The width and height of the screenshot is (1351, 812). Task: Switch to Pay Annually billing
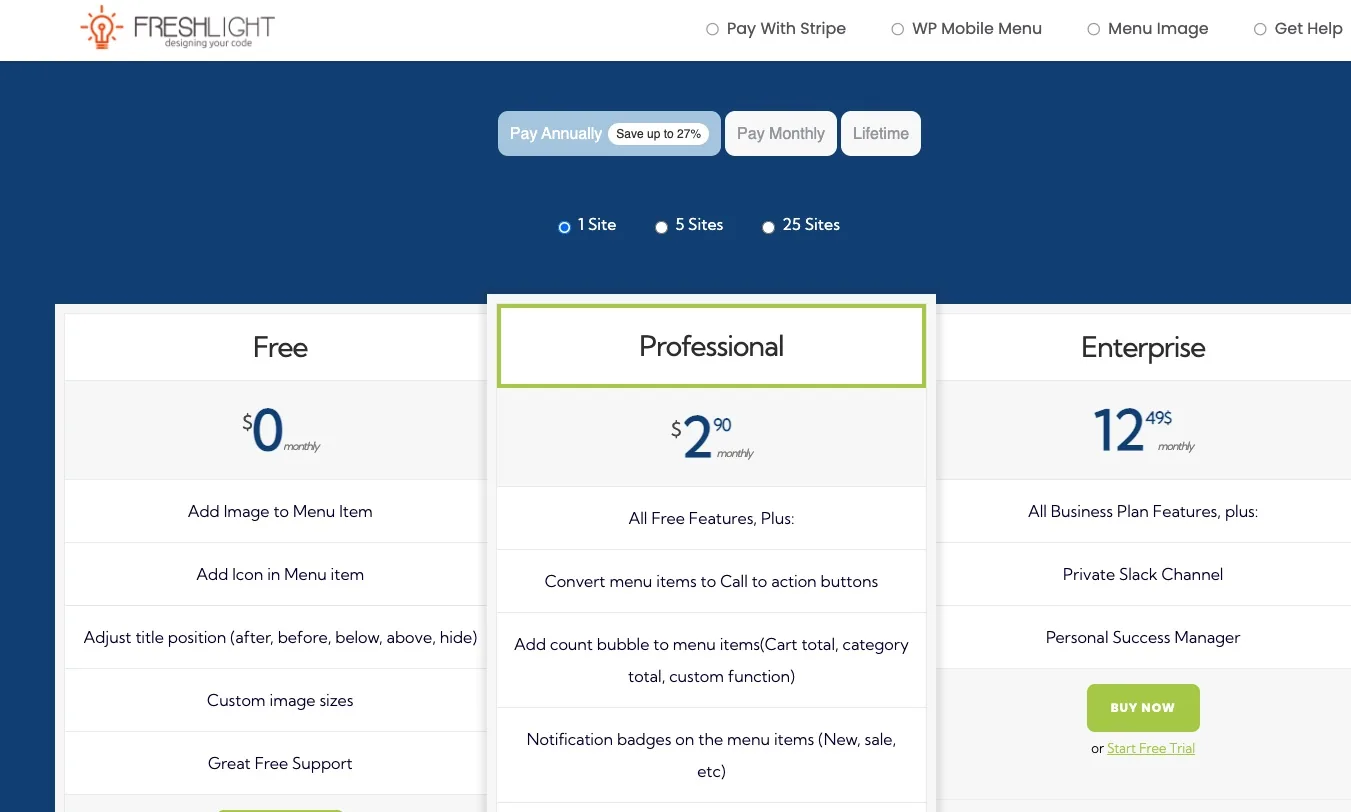[609, 133]
